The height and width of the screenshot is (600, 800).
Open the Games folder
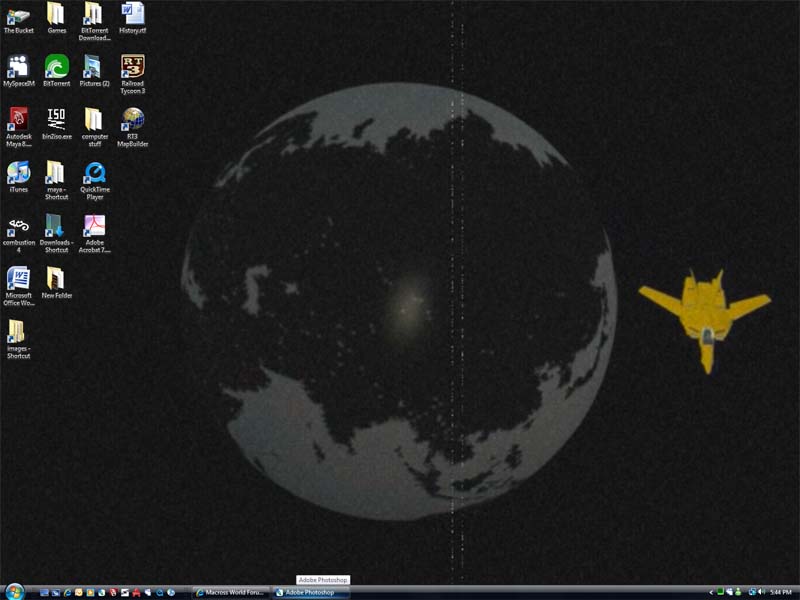pos(57,19)
